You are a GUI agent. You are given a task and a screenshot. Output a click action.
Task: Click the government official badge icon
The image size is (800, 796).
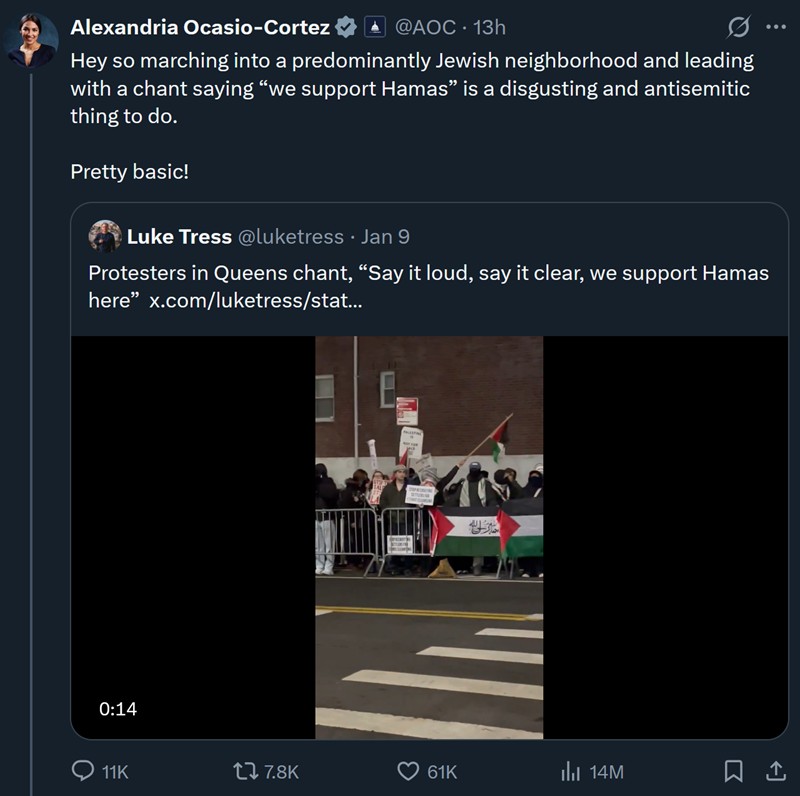374,27
